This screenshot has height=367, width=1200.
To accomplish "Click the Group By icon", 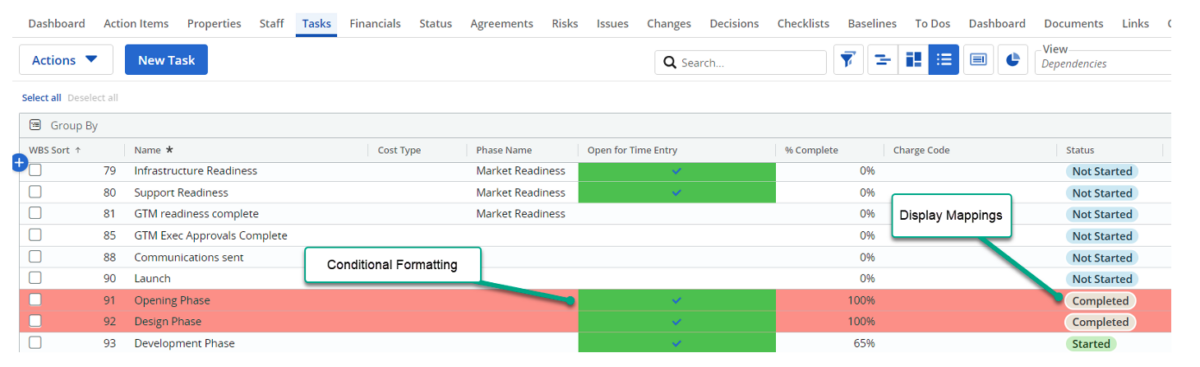I will coord(35,126).
